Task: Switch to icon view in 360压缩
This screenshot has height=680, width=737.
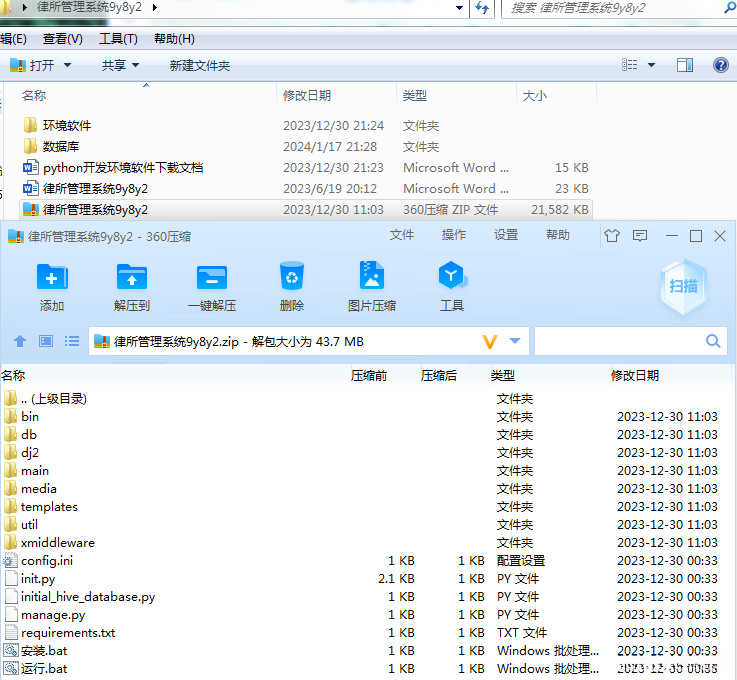Action: 46,341
